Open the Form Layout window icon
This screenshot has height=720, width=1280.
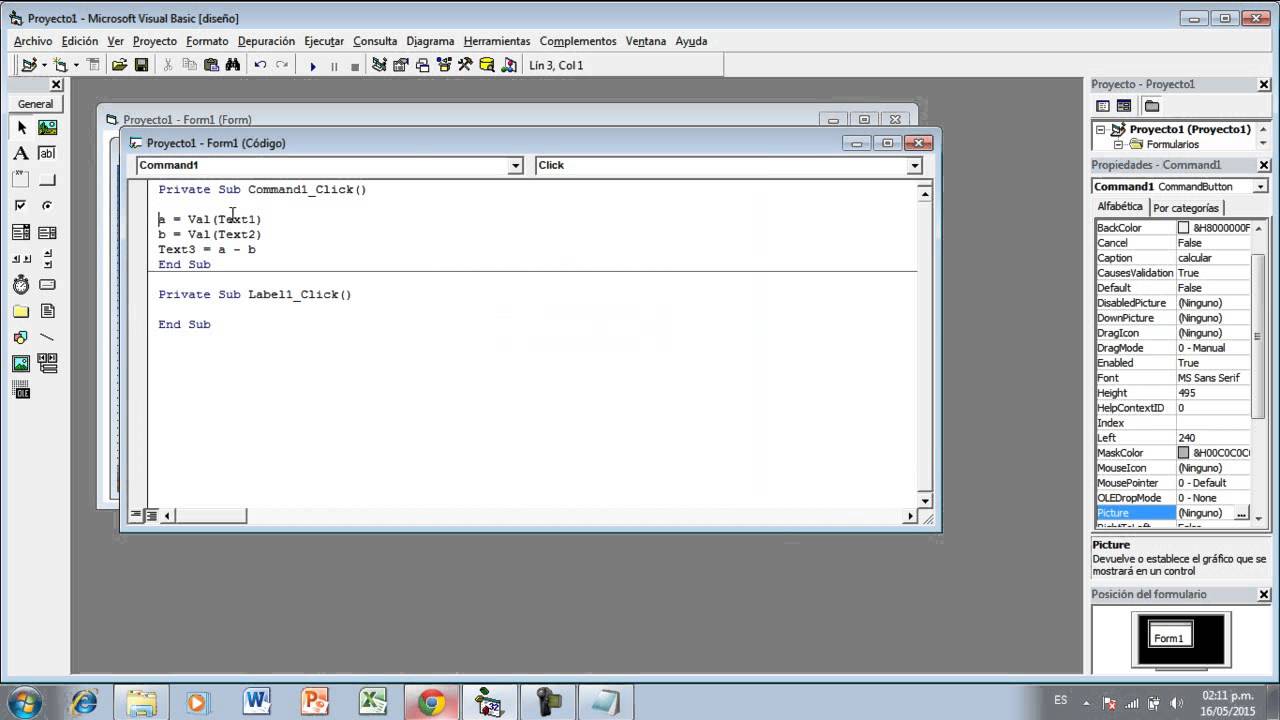(422, 65)
